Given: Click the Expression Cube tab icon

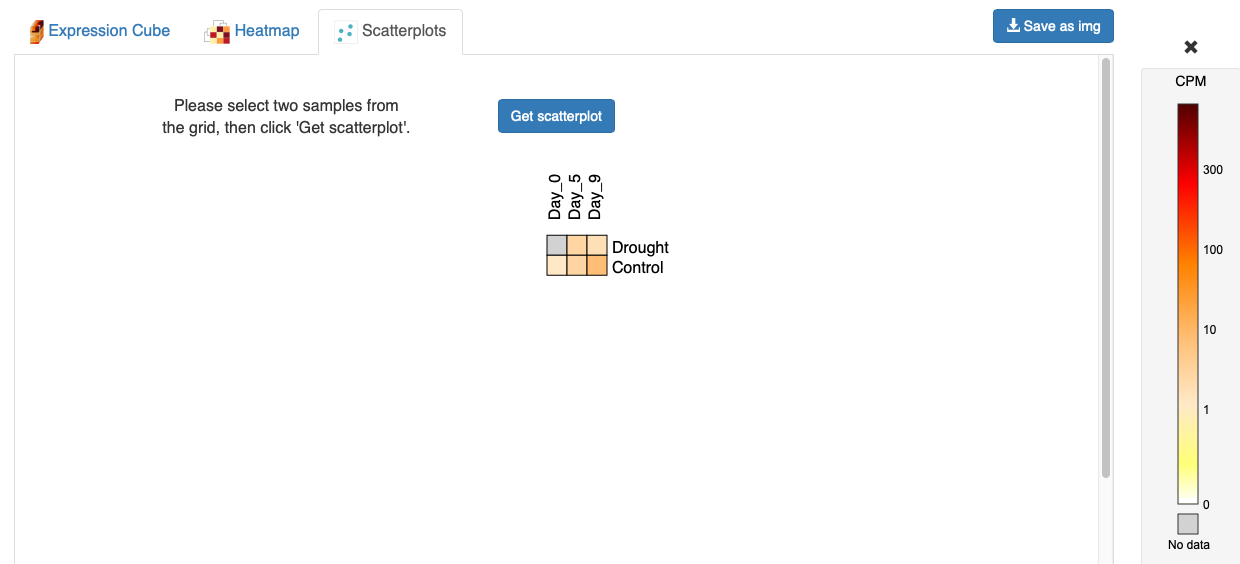Looking at the screenshot, I should click(x=37, y=32).
